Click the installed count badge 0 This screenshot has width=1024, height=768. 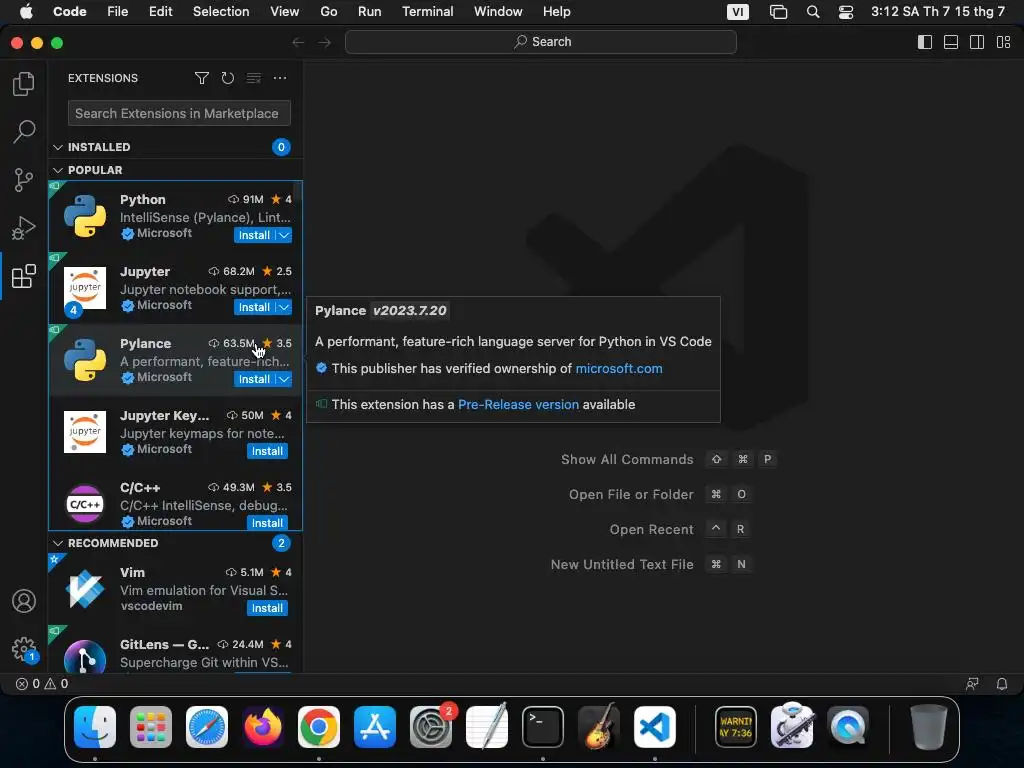[x=281, y=148]
